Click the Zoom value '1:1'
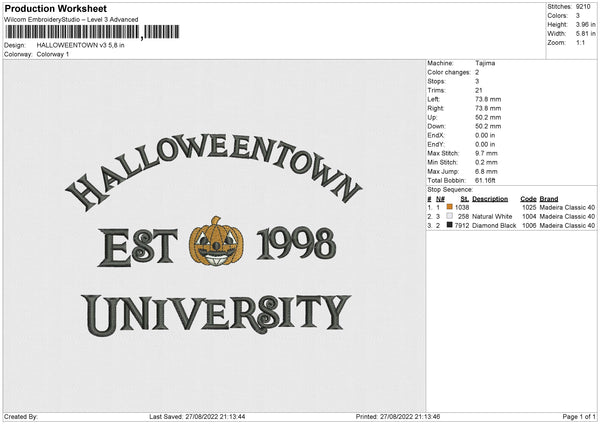600x424 pixels. point(580,42)
